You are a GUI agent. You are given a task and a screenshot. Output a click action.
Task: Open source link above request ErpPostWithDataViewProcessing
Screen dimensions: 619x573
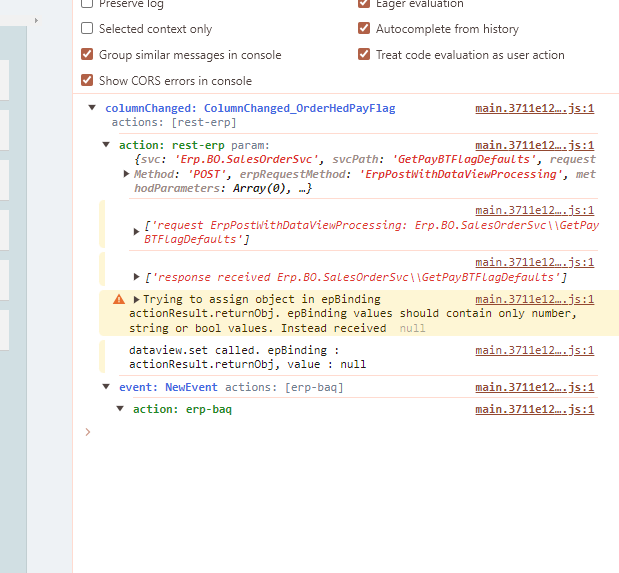tap(535, 210)
